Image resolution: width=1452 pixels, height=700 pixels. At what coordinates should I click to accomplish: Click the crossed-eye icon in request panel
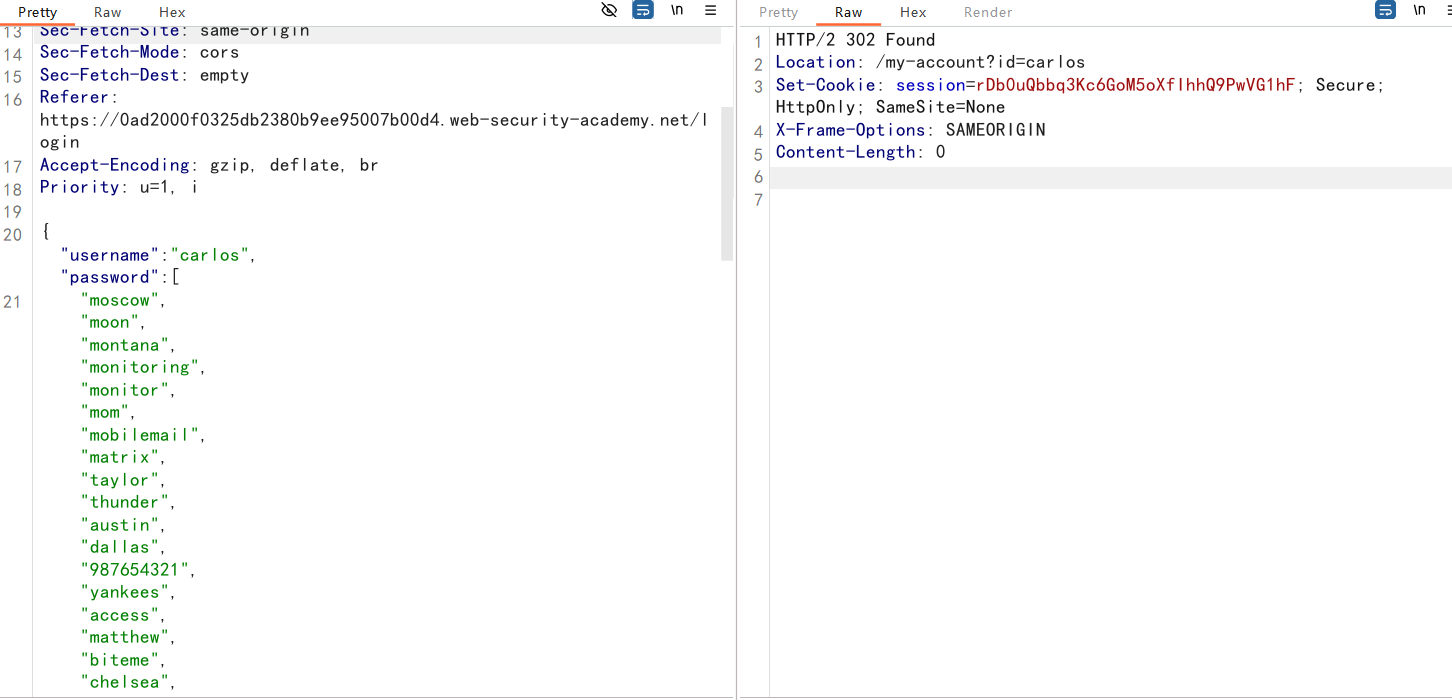[609, 10]
